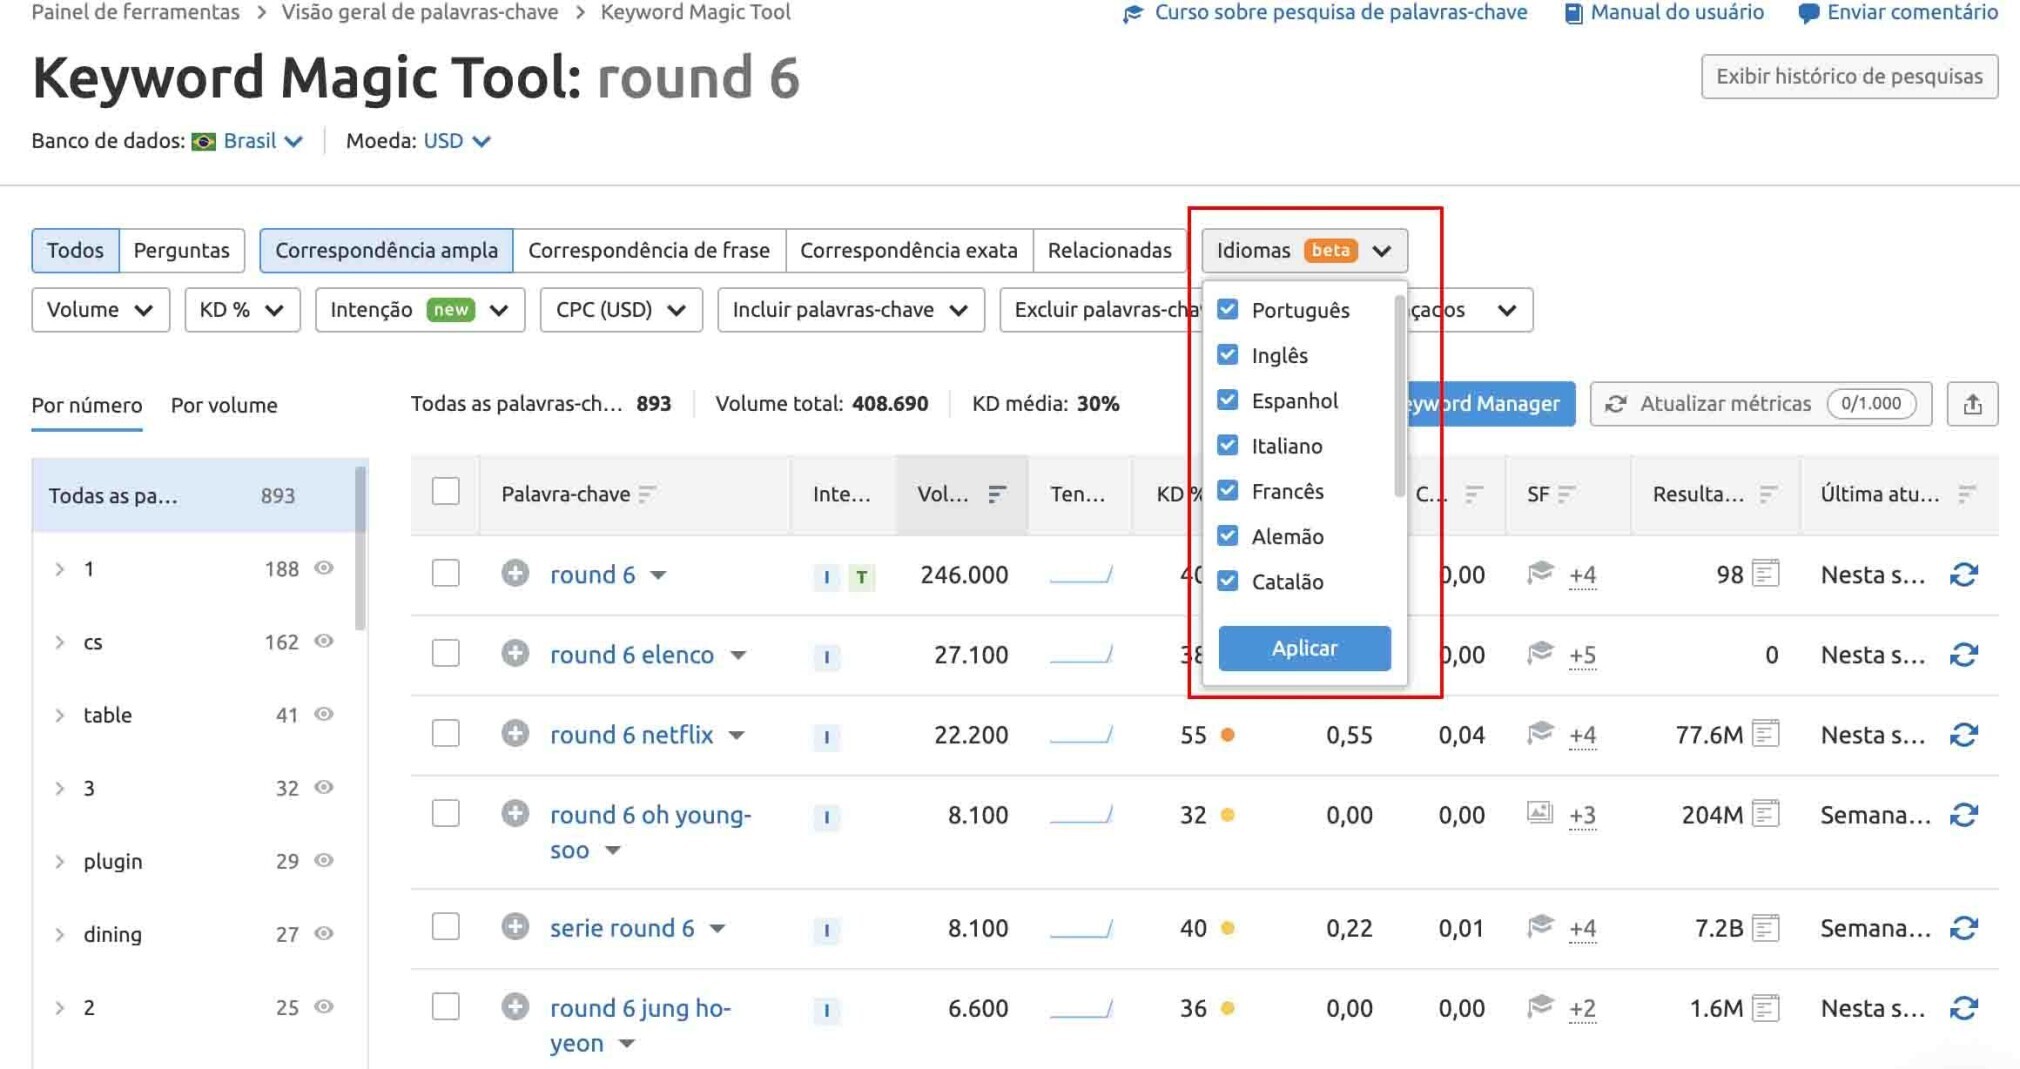
Task: Open the Intenção filter dropdown
Action: click(420, 310)
